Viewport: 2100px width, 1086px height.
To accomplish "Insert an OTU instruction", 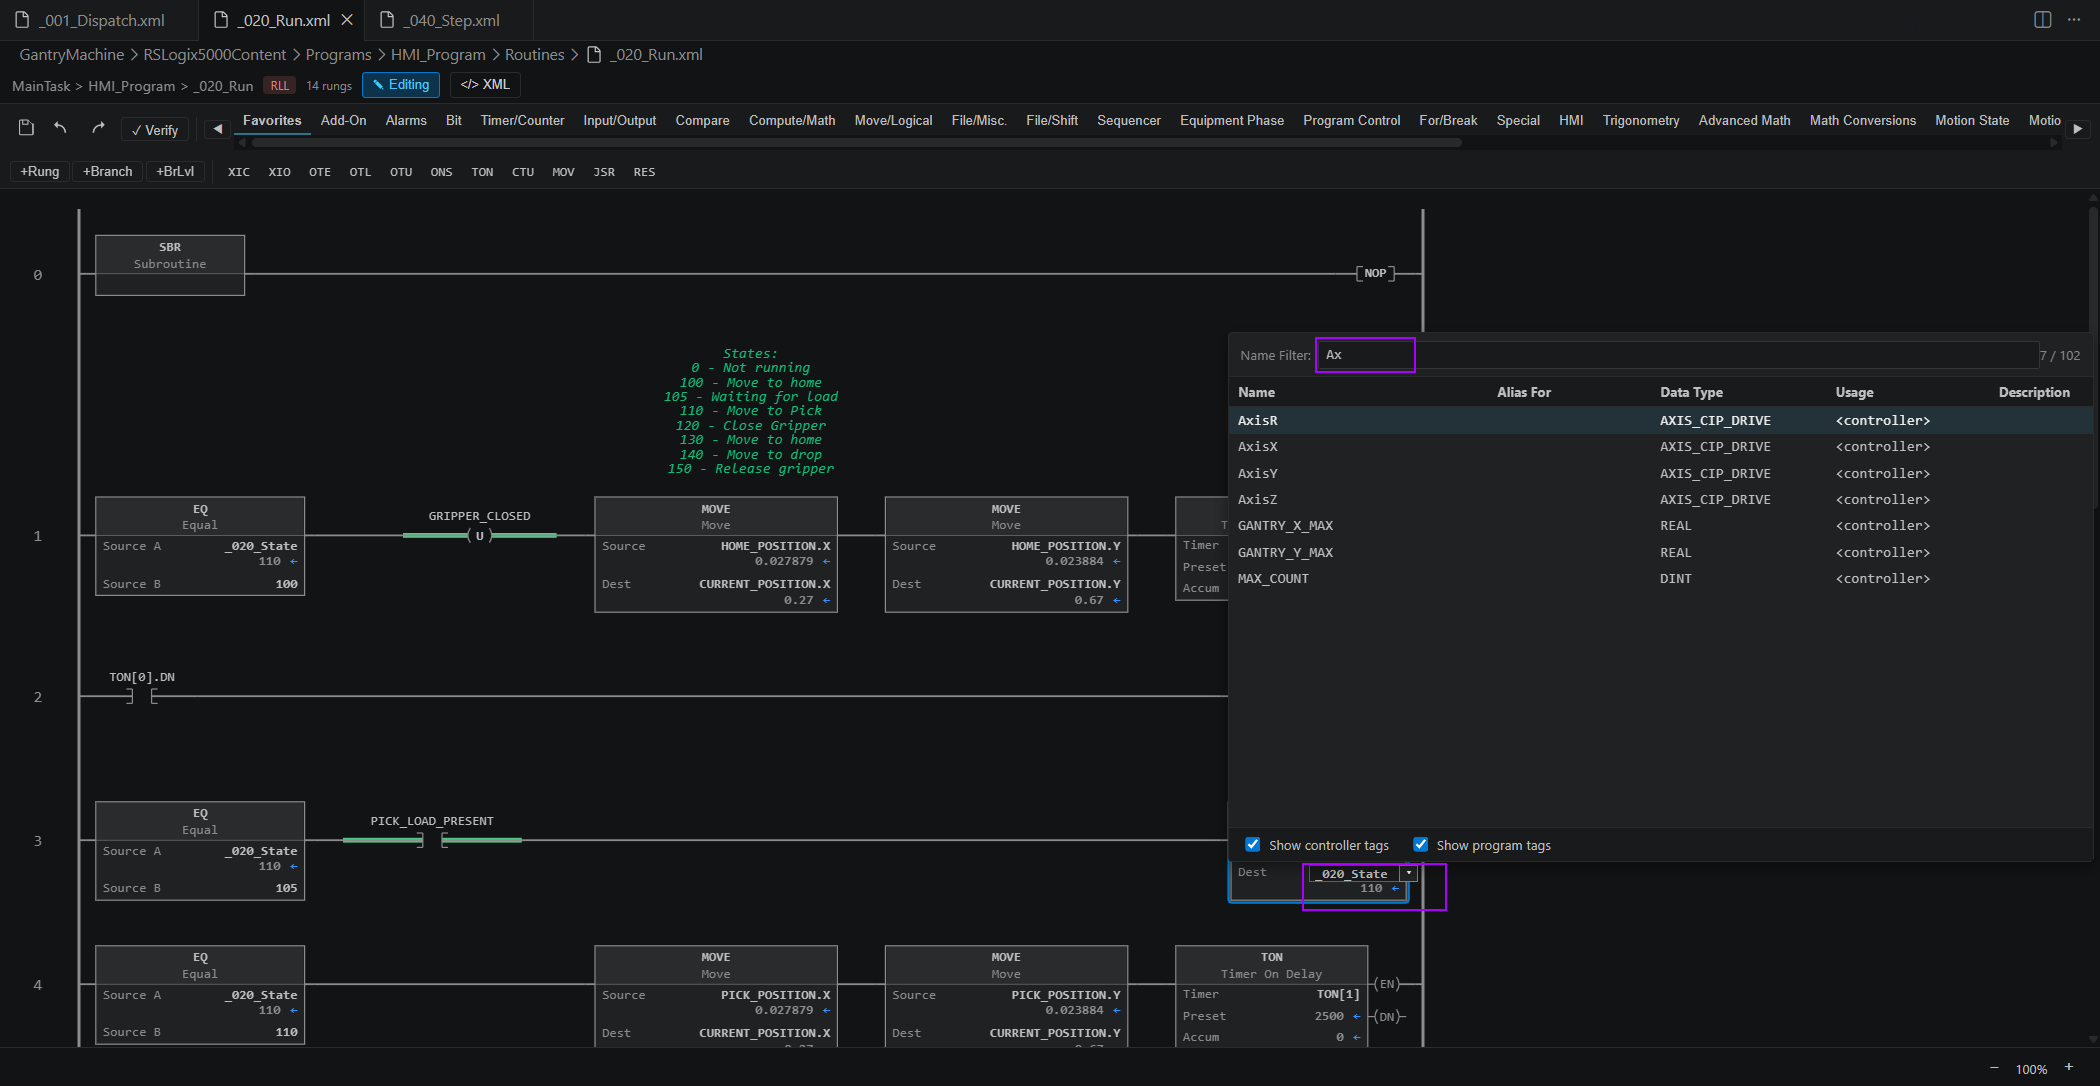I will (401, 172).
